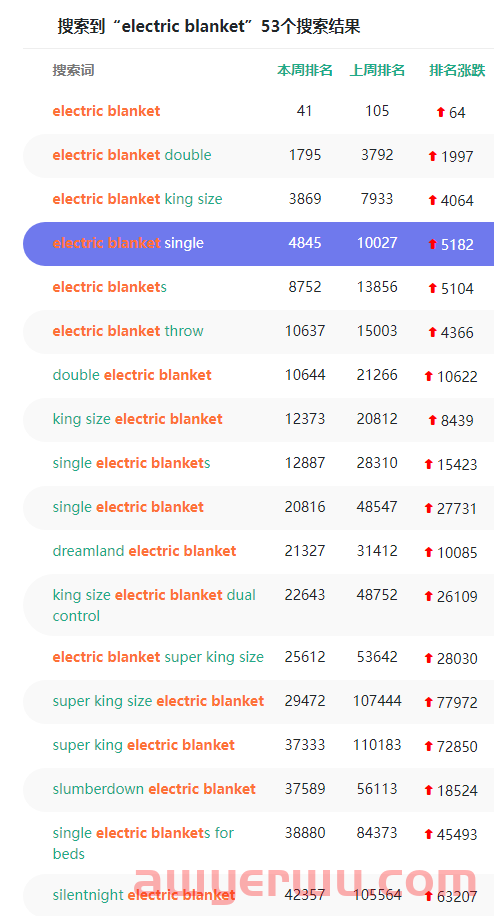This screenshot has height=916, width=494.
Task: Click the rank-rise arrow next to 5182
Action: 433,244
